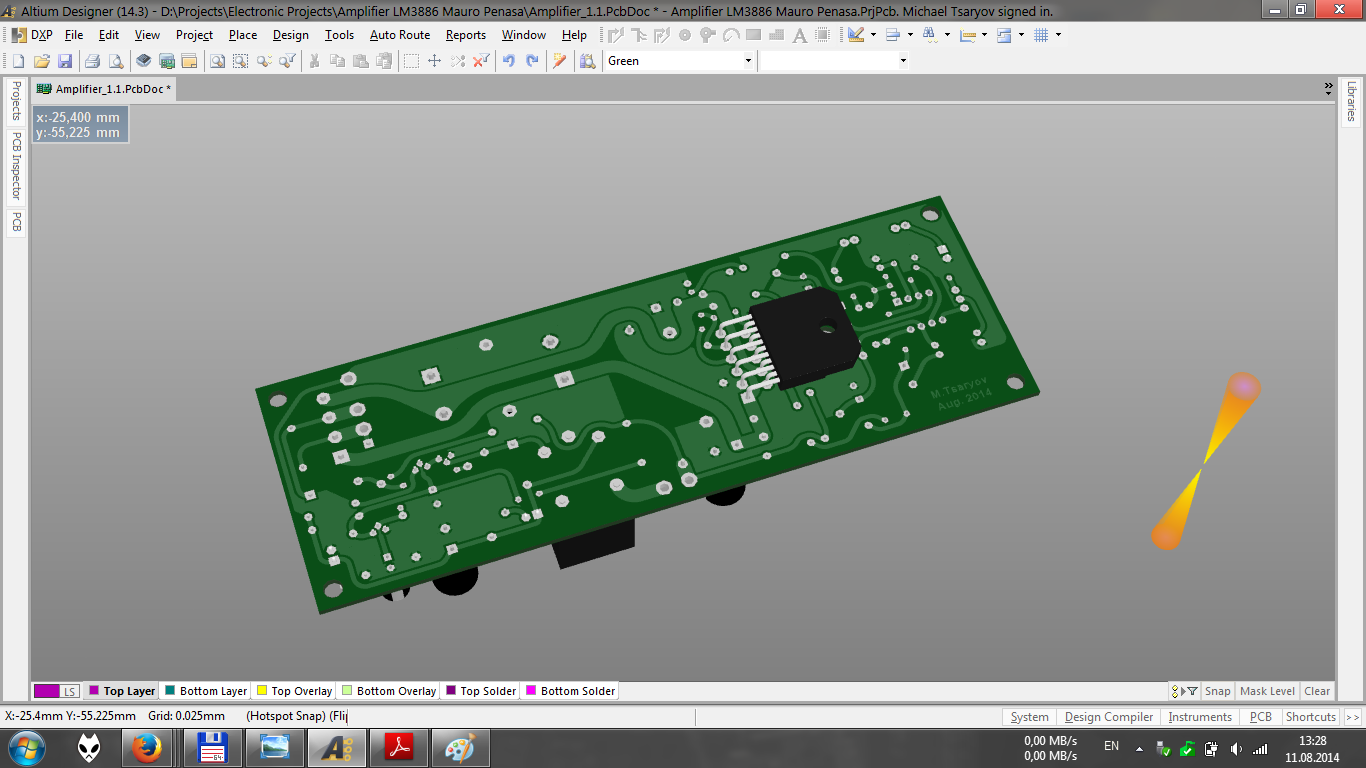Select the Place Arc tool icon
1366x768 pixels.
pyautogui.click(x=731, y=35)
